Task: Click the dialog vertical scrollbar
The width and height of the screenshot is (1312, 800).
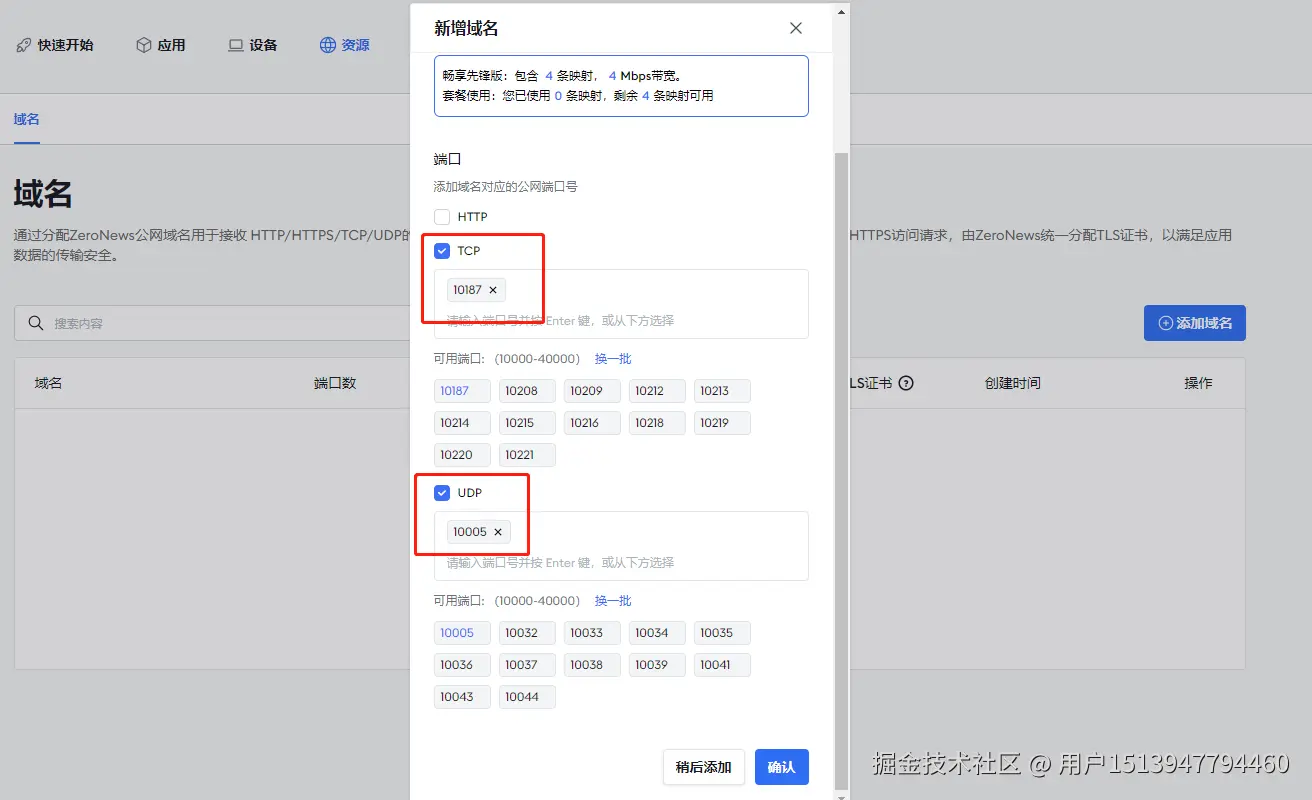Action: coord(841,470)
